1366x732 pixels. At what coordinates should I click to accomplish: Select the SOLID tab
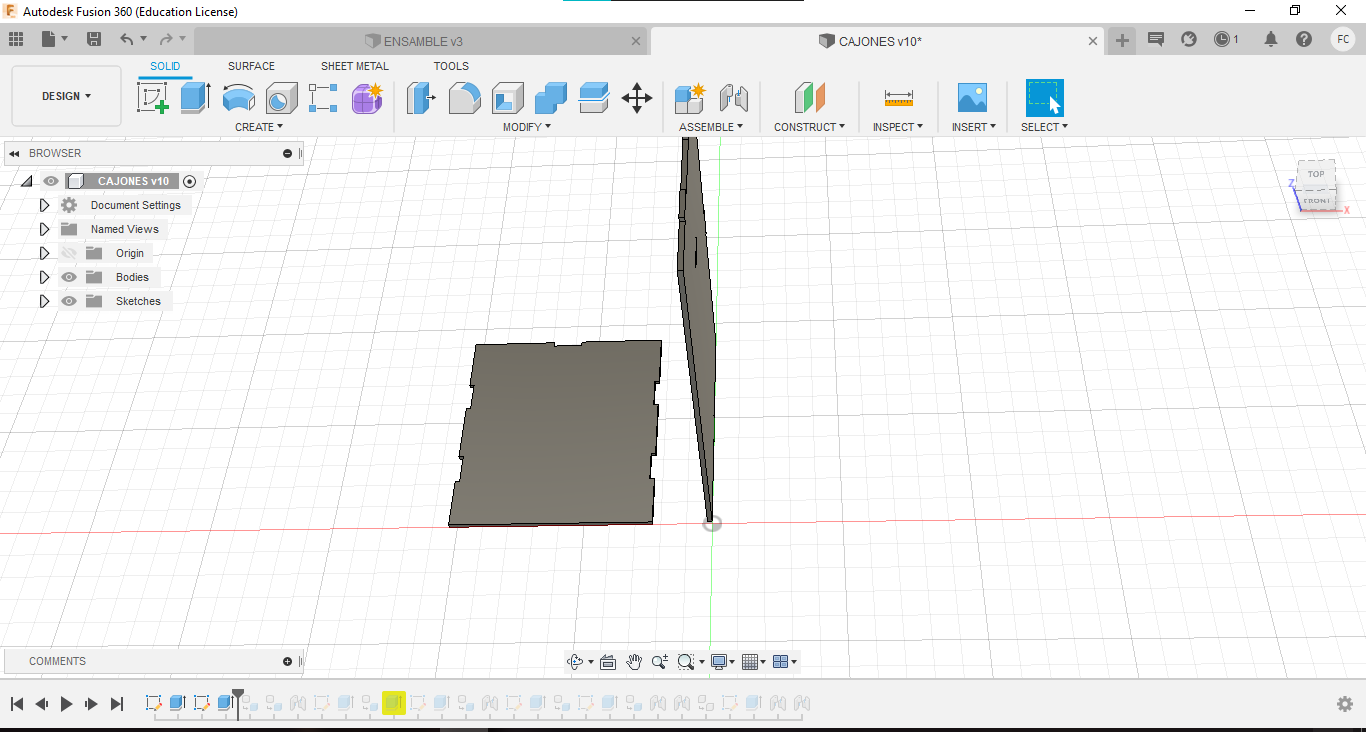click(x=165, y=66)
